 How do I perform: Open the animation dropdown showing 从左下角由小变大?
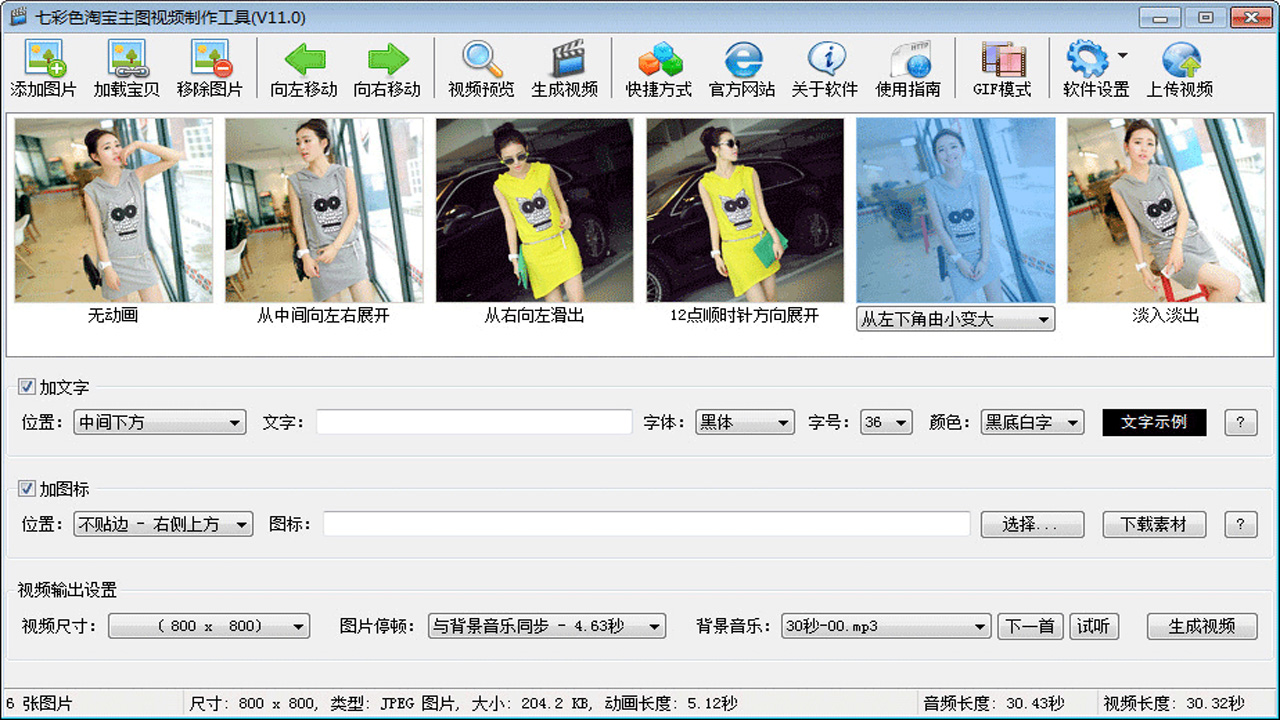coord(1042,319)
